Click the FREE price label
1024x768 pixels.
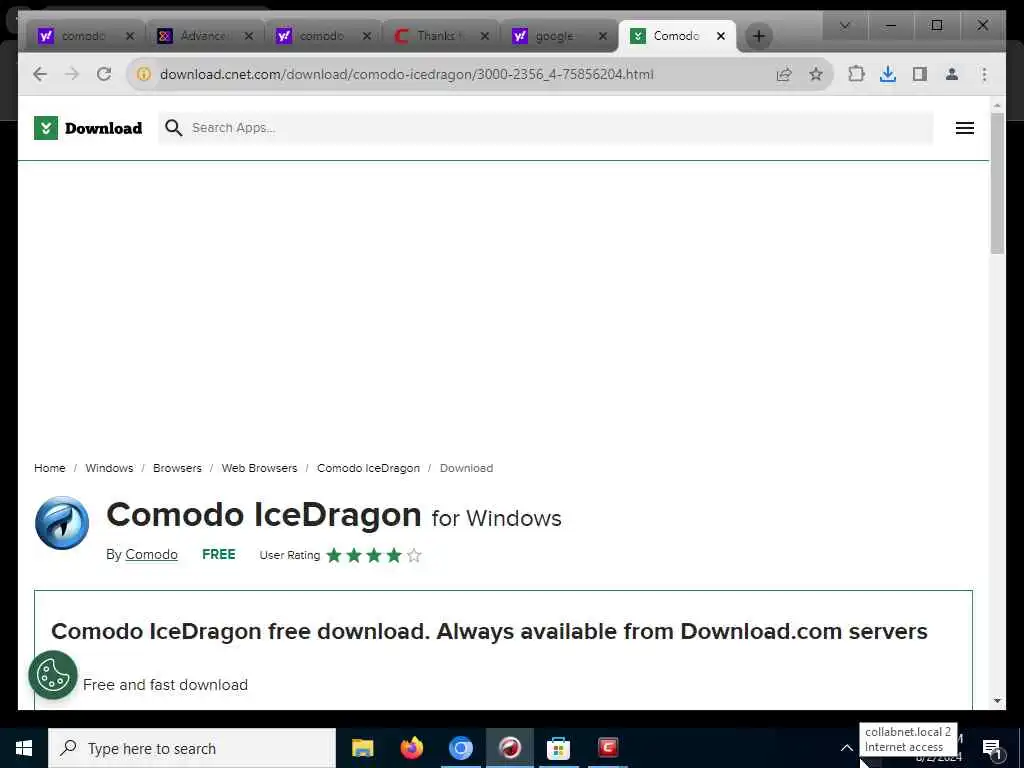219,554
